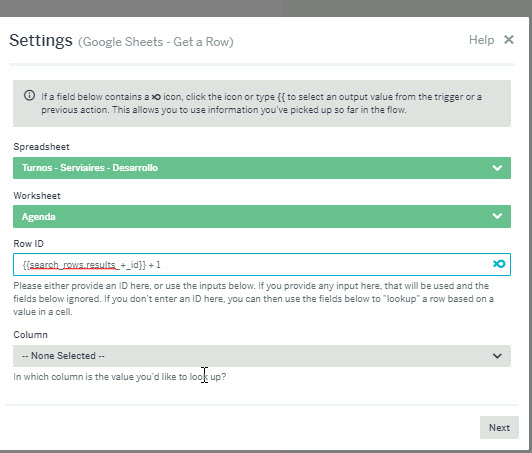The height and width of the screenshot is (453, 532).
Task: Click inside the Row ID input field
Action: [x=262, y=264]
